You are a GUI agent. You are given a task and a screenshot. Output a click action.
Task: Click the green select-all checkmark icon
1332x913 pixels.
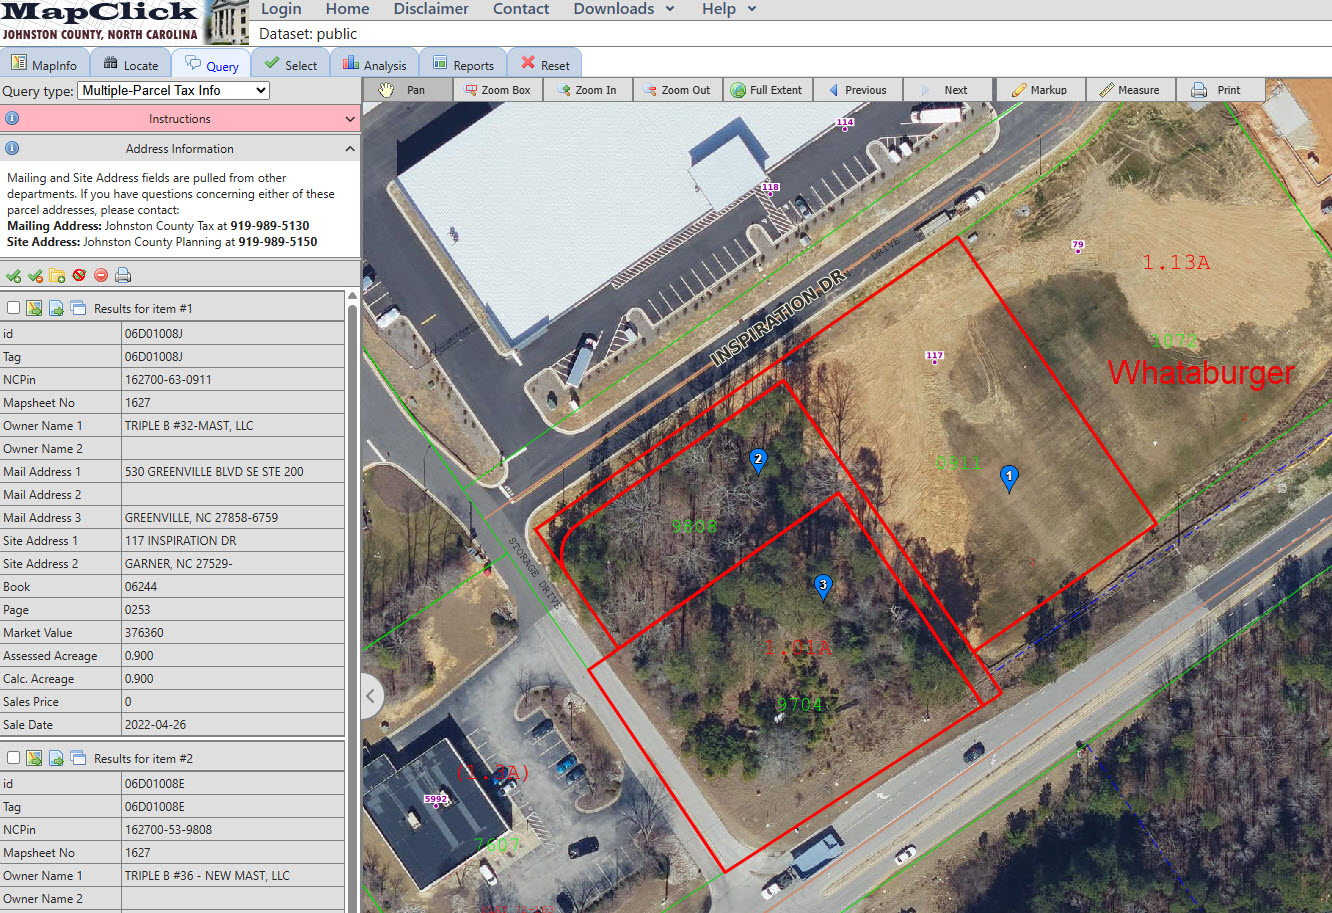13,275
